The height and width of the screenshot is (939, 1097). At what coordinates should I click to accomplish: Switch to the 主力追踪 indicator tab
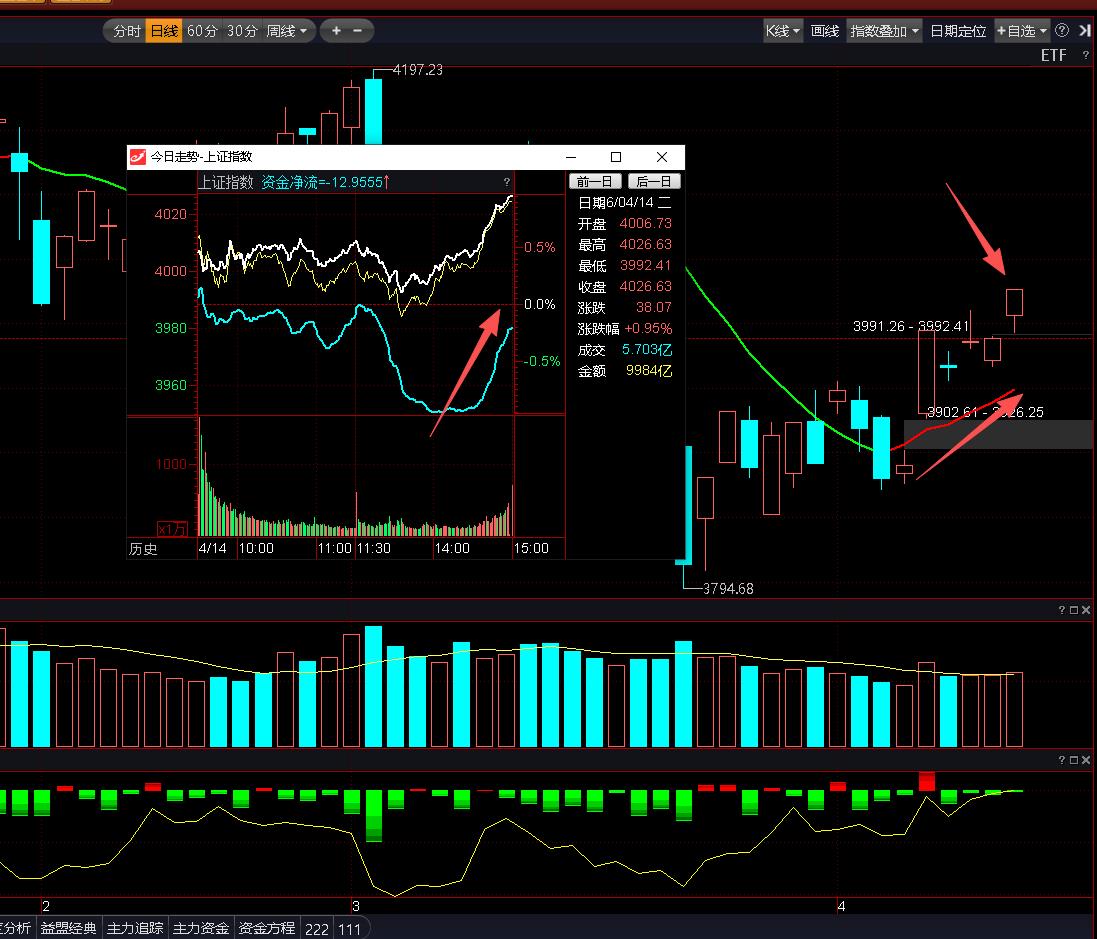(135, 928)
